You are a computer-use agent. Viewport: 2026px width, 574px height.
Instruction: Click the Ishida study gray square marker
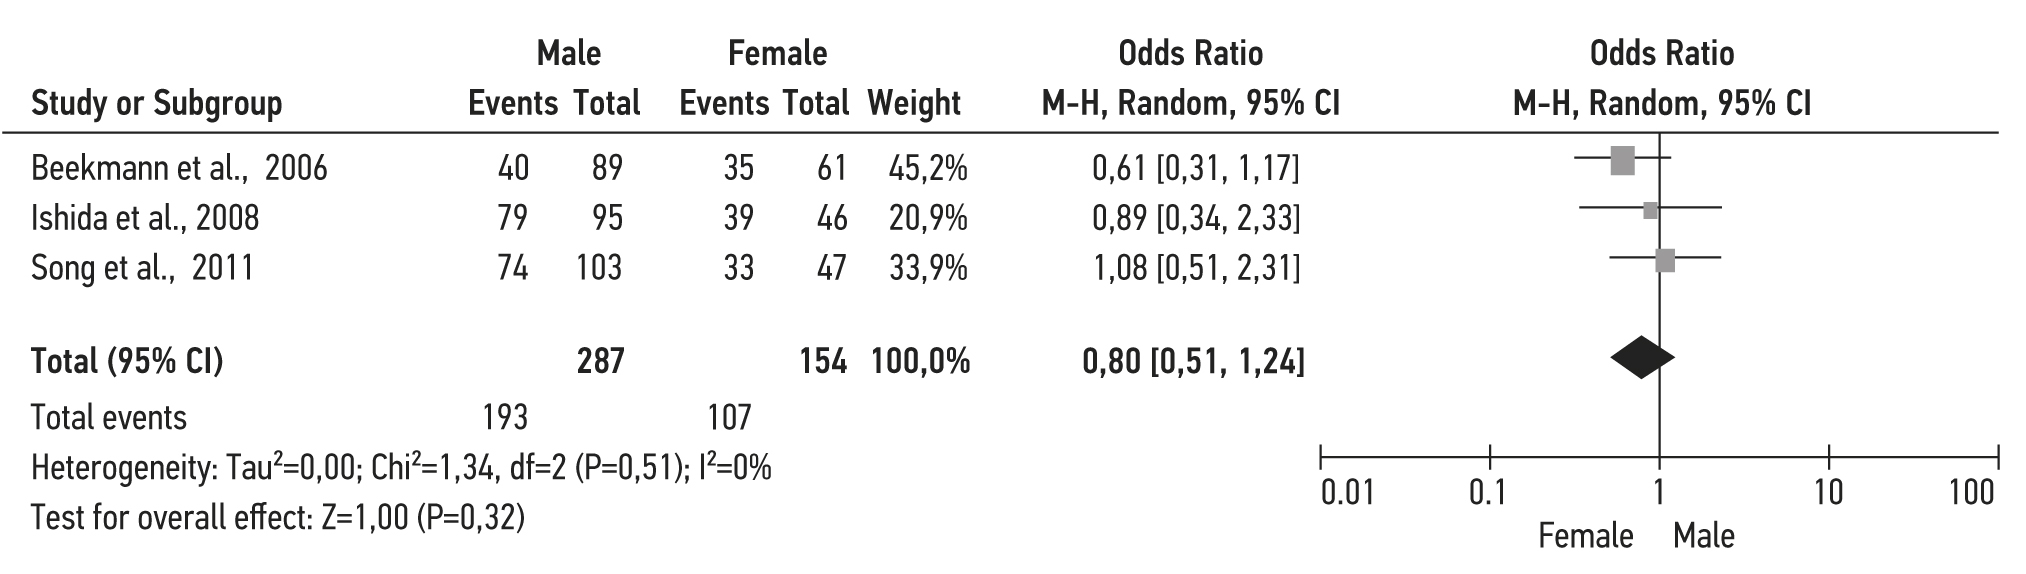pos(1650,210)
